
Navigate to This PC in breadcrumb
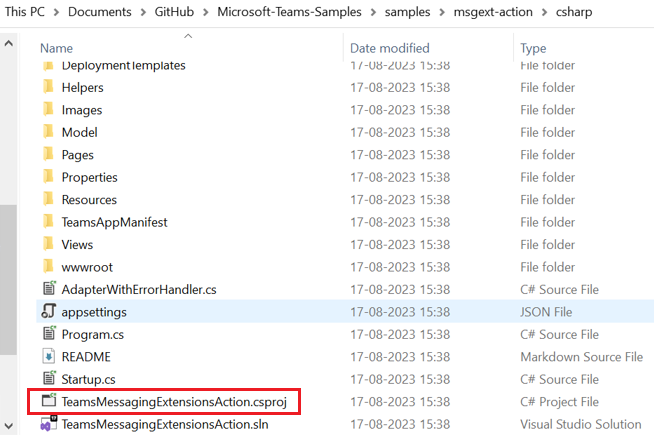pyautogui.click(x=25, y=12)
